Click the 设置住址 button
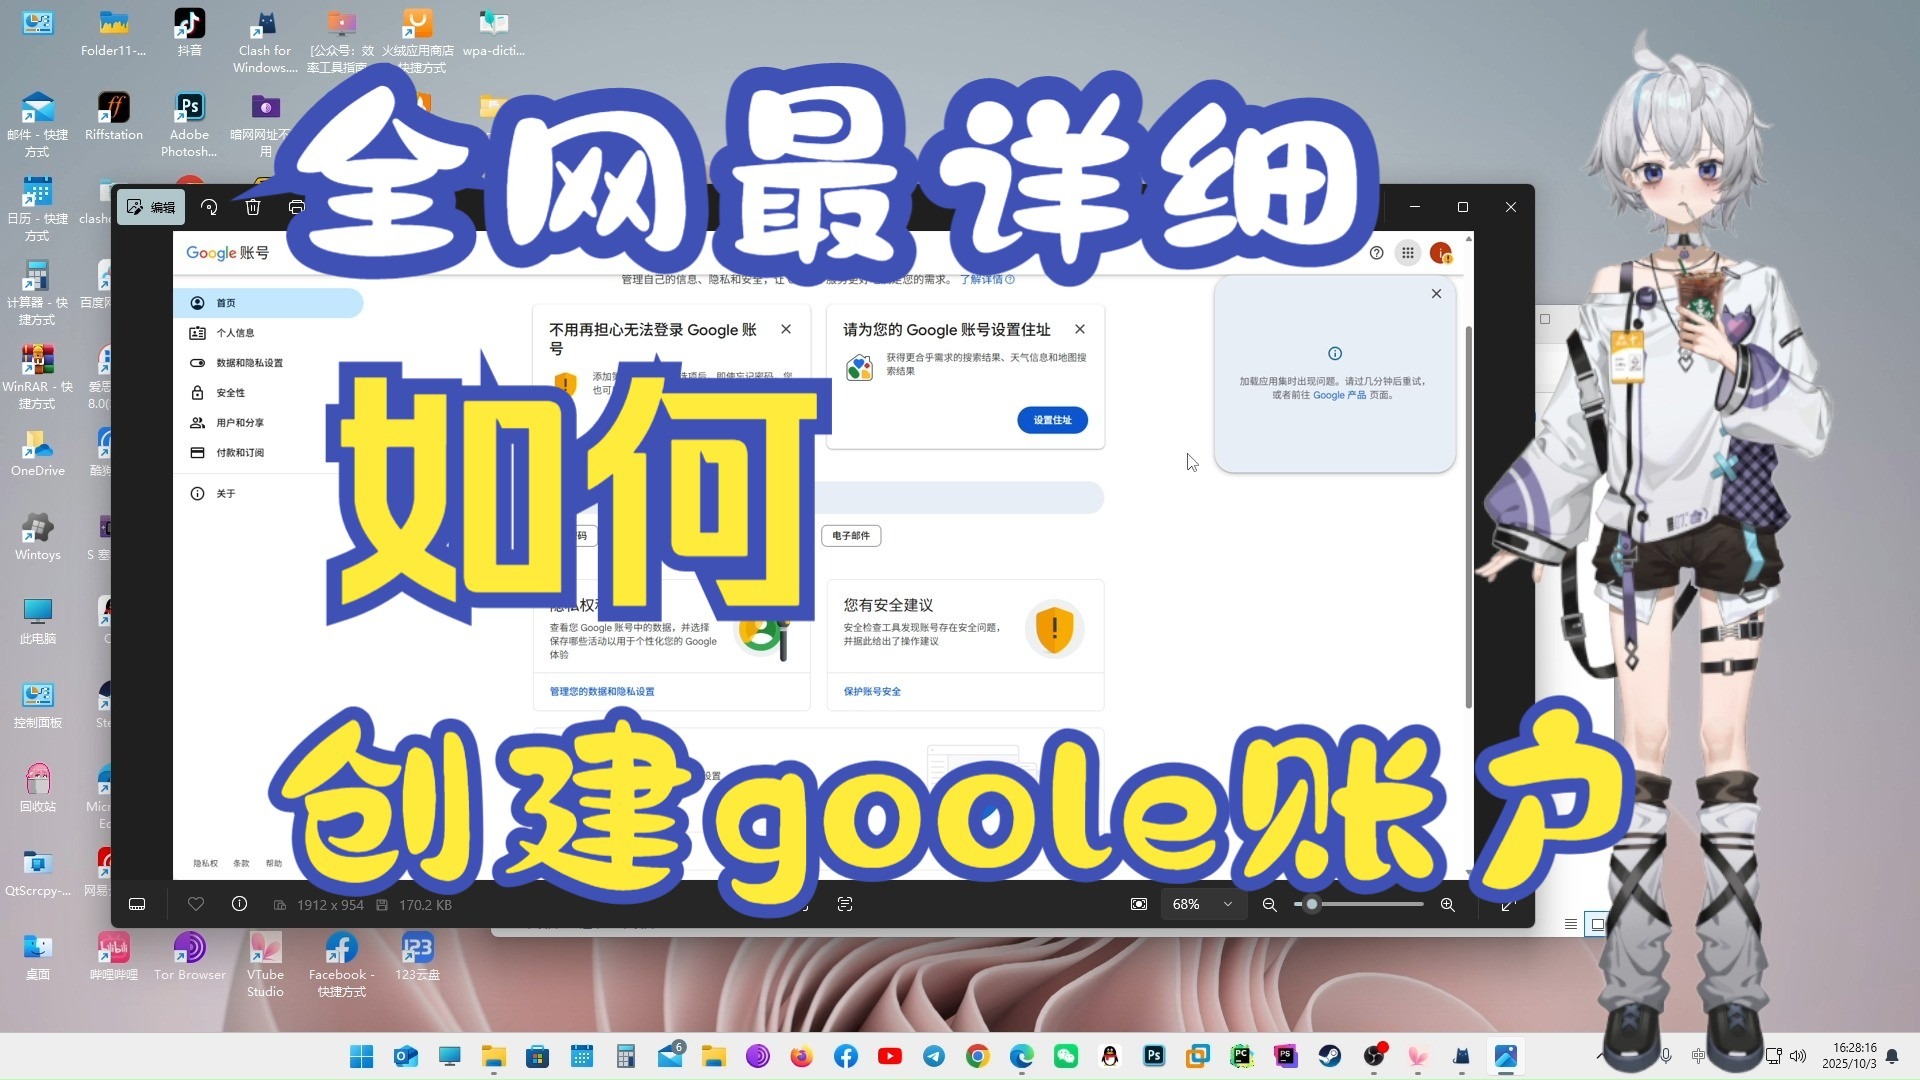Viewport: 1920px width, 1080px height. 1052,420
